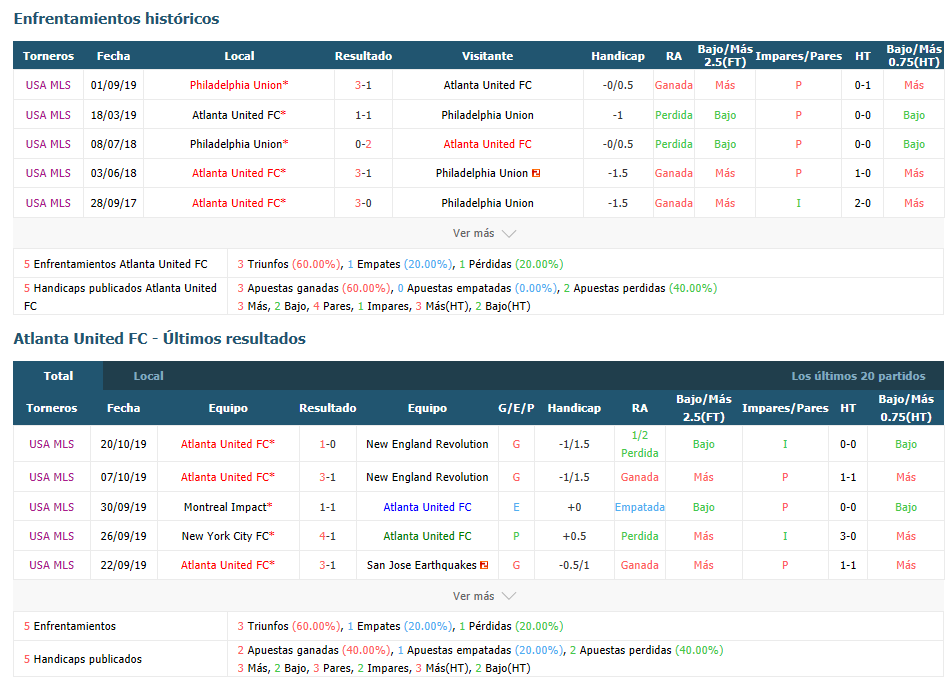Open USA MLS link for 28/09/17 match
The height and width of the screenshot is (684, 949).
[x=48, y=203]
